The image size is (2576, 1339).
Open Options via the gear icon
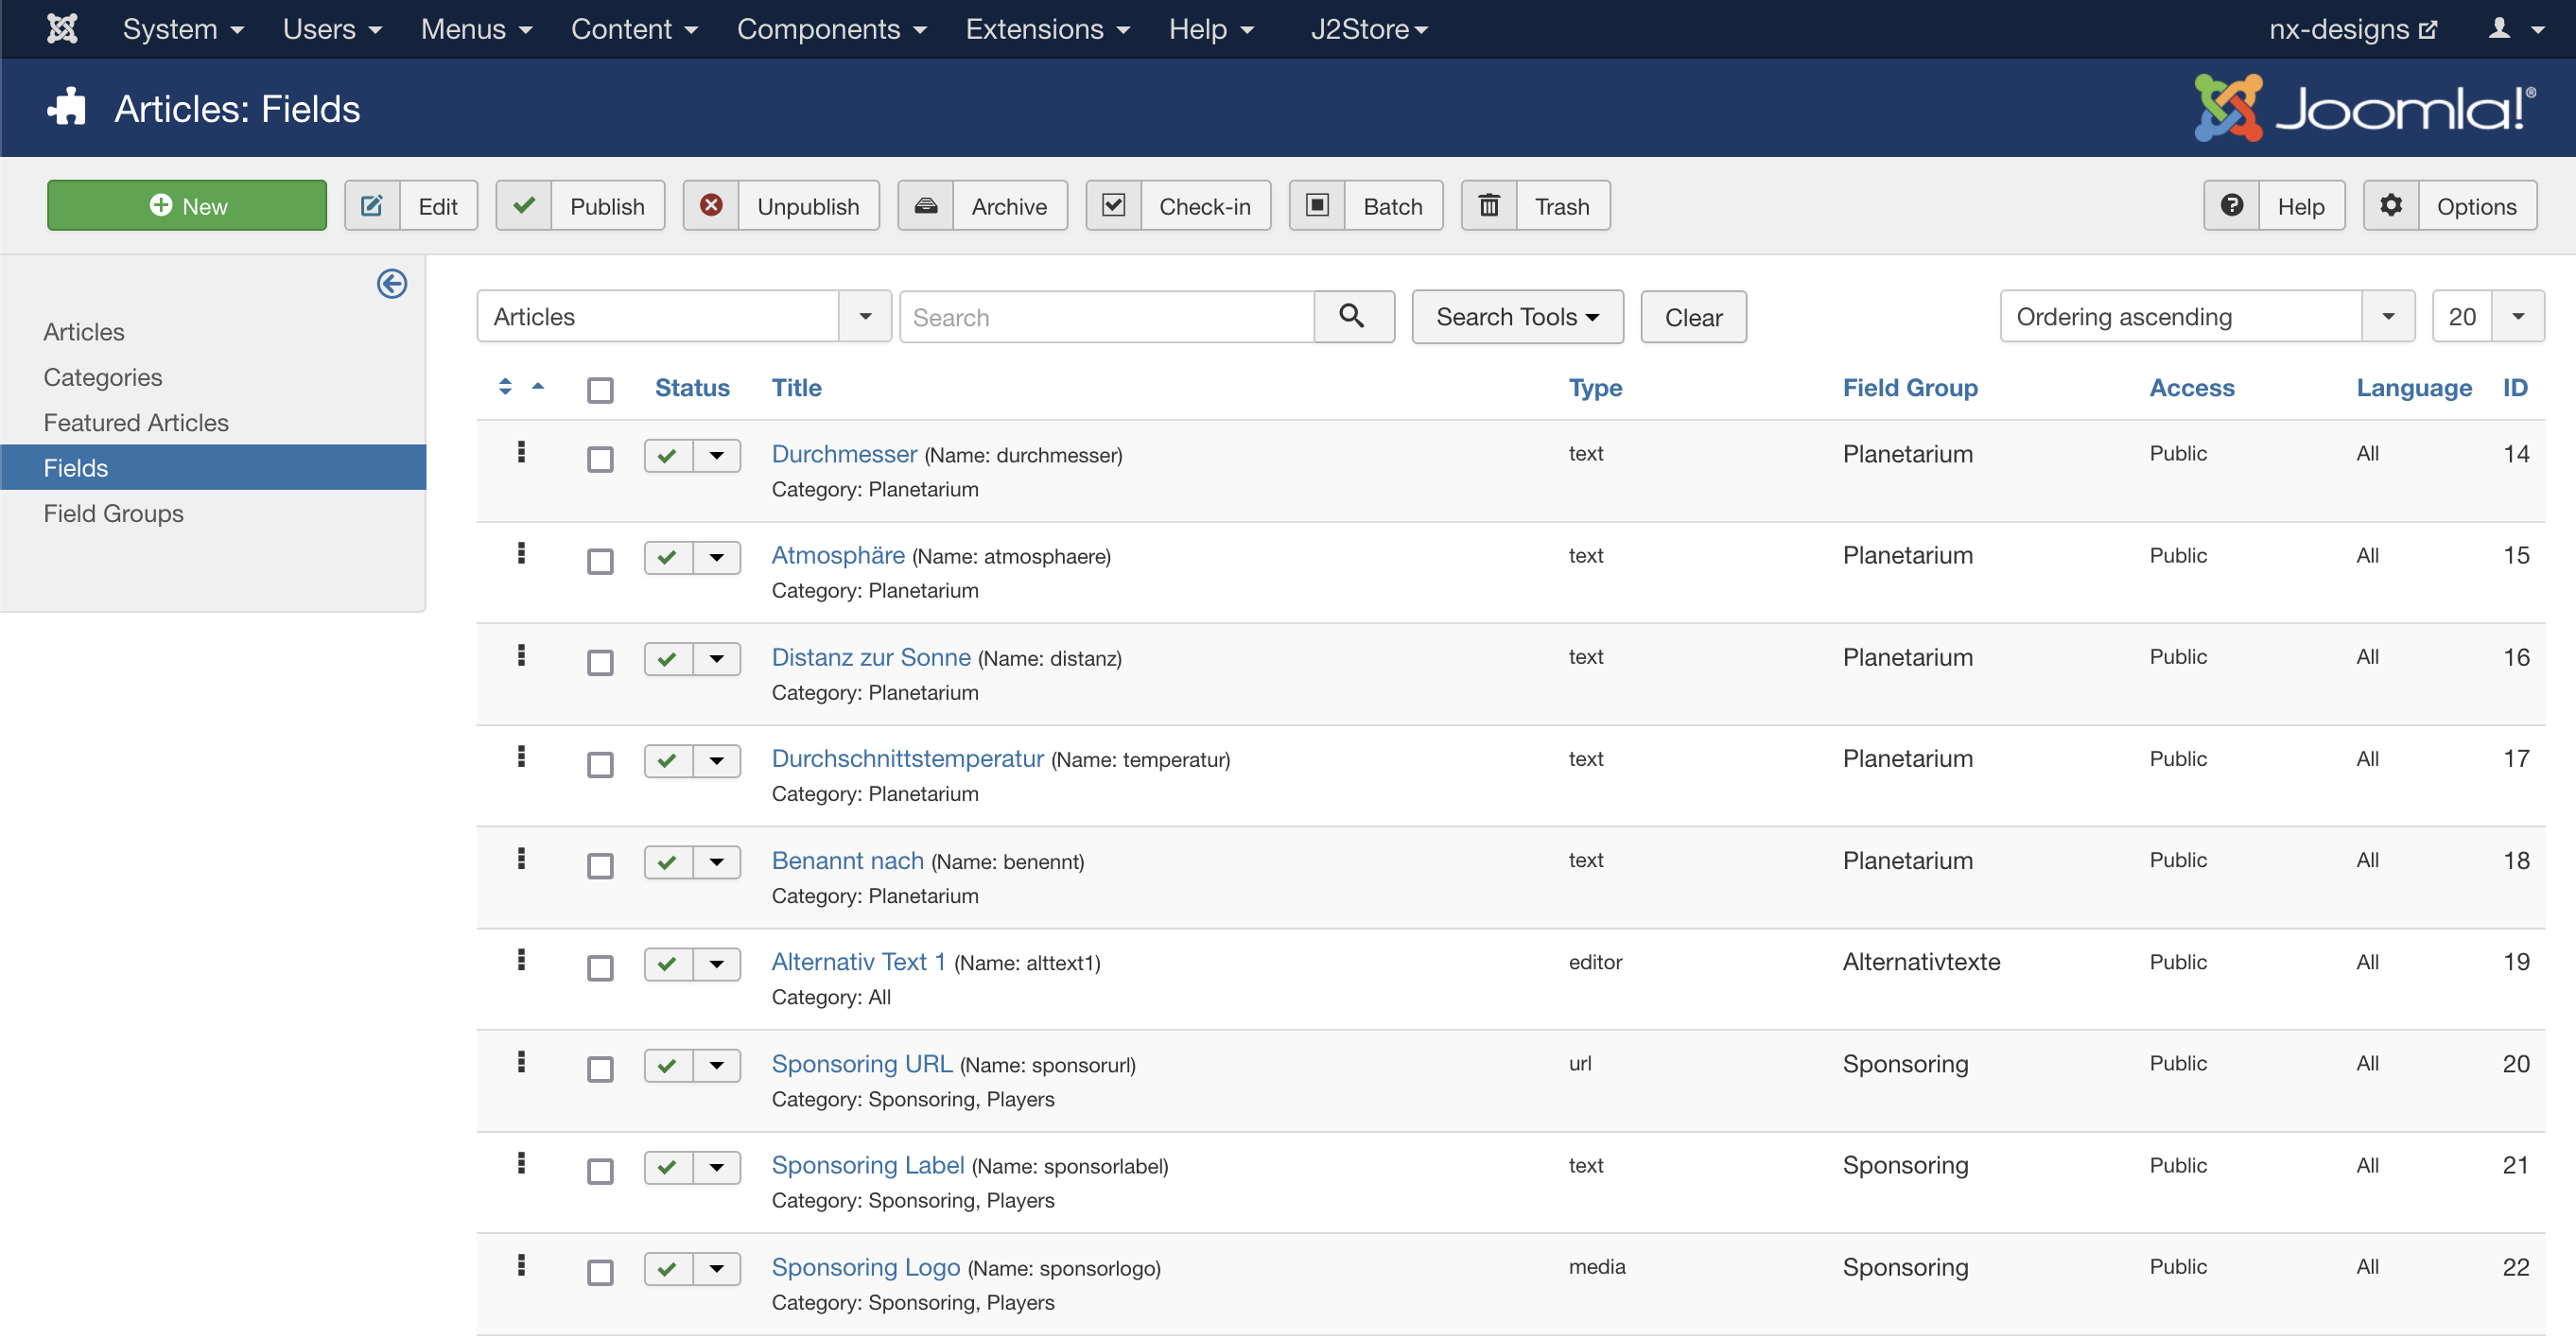(2391, 205)
